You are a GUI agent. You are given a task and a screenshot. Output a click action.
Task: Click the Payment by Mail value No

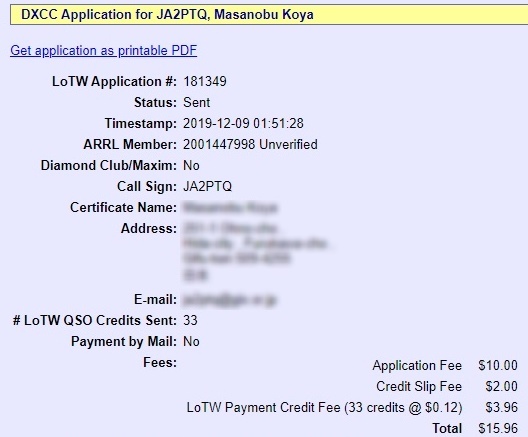pos(191,341)
